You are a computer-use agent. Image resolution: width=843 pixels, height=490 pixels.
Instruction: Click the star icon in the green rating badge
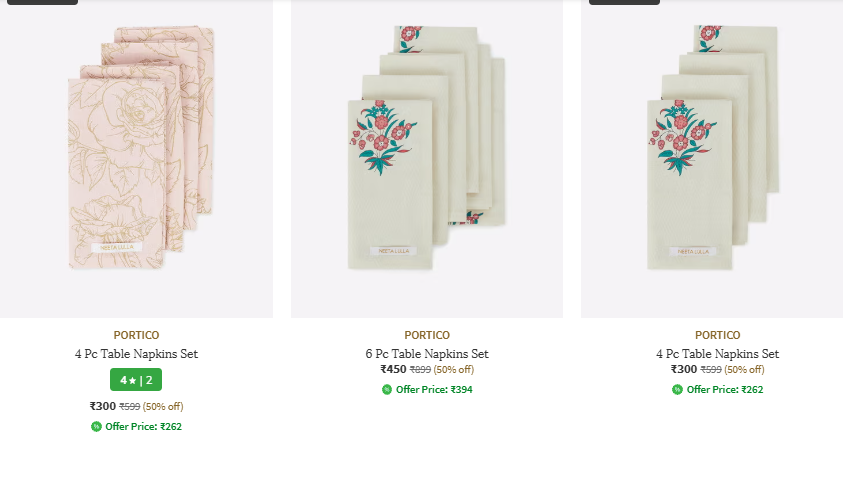[132, 381]
